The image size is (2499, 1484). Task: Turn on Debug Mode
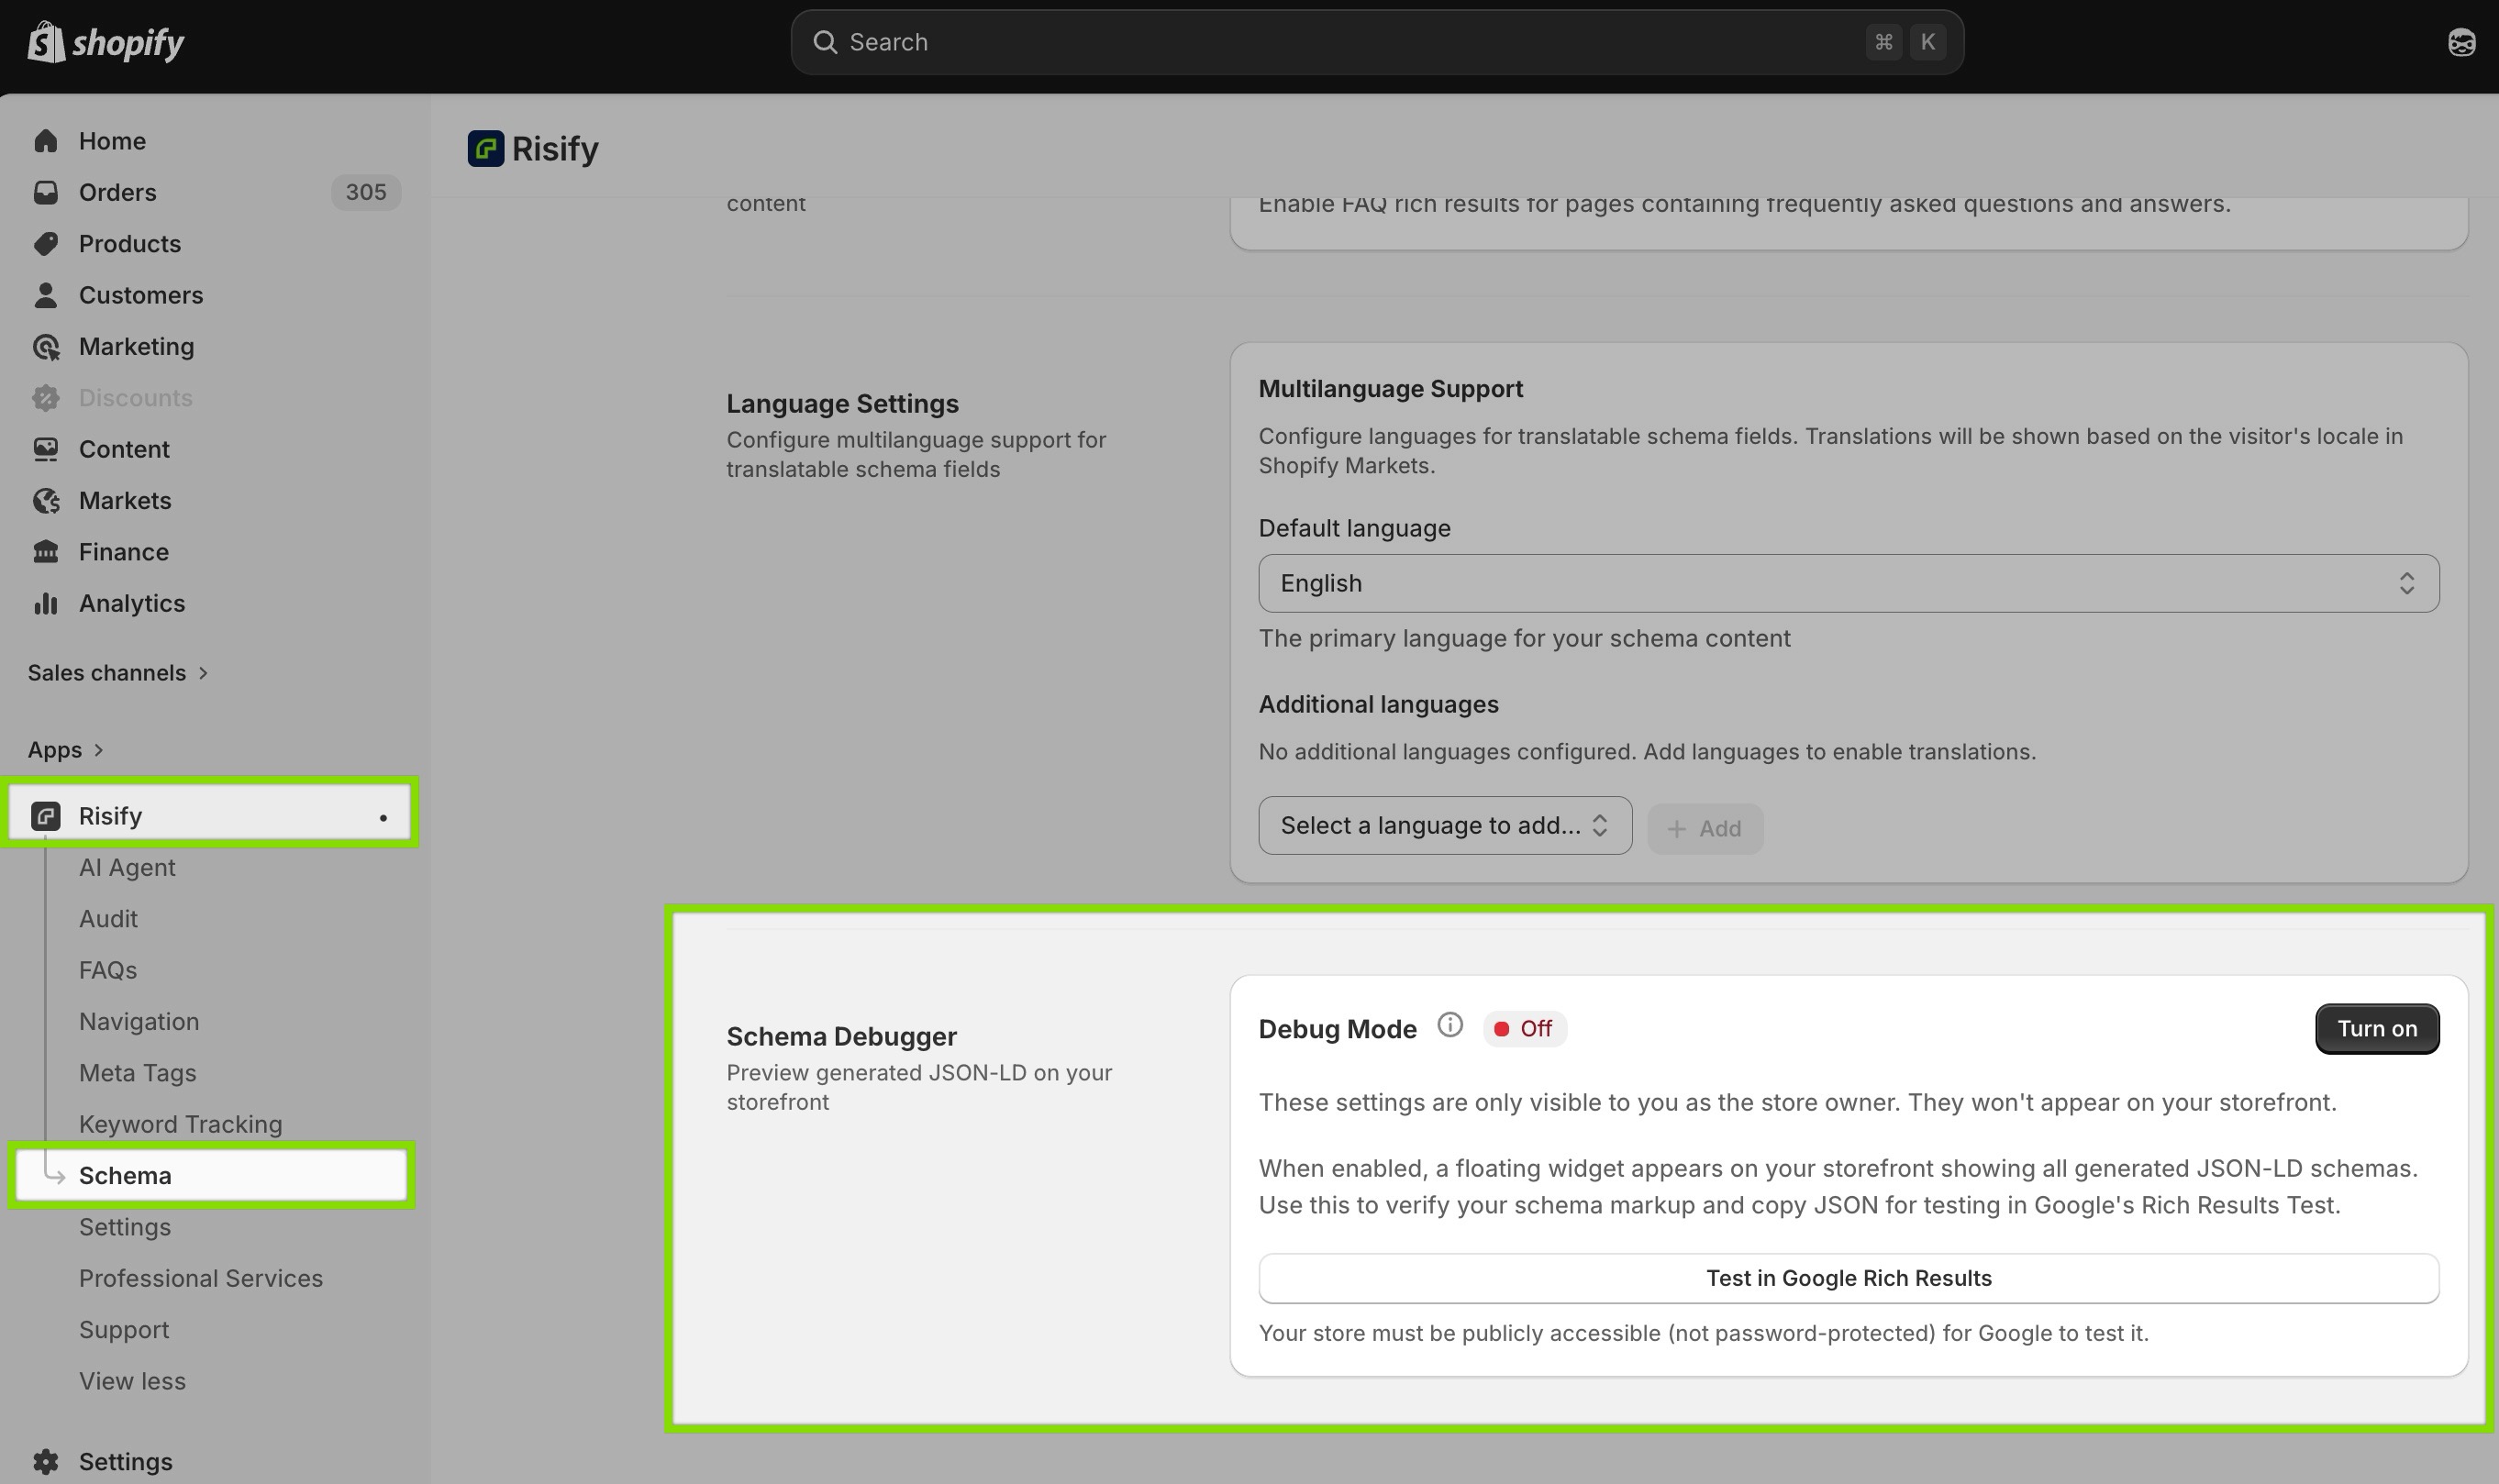tap(2376, 1029)
